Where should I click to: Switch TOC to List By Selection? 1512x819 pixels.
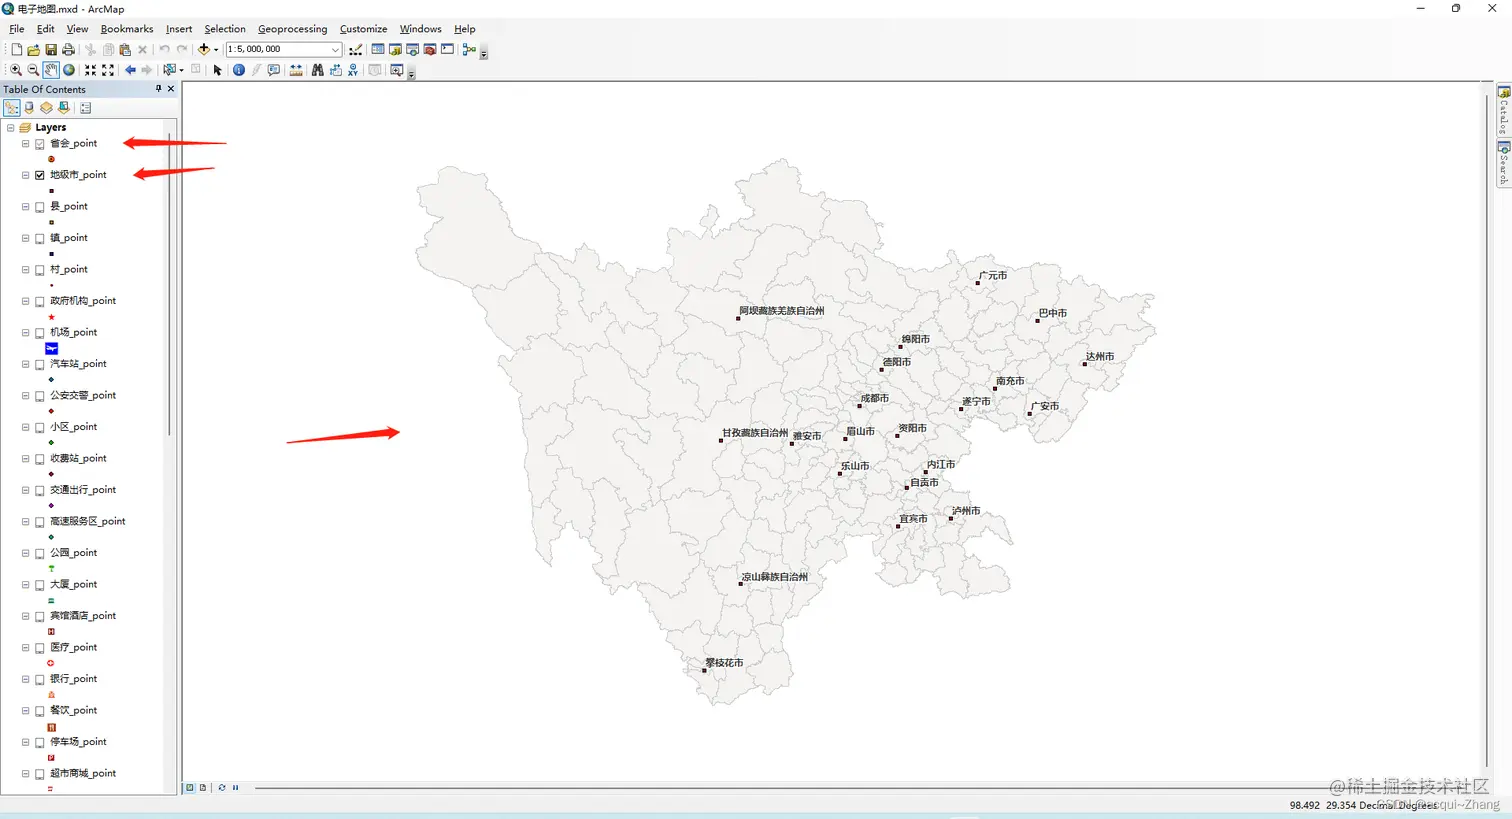point(64,108)
